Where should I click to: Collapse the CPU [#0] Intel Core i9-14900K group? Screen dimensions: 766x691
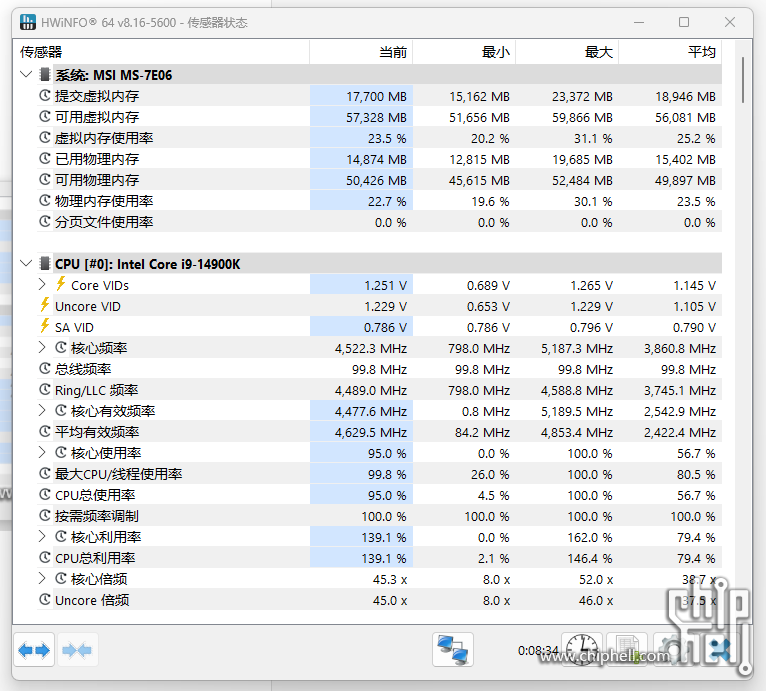[26, 263]
